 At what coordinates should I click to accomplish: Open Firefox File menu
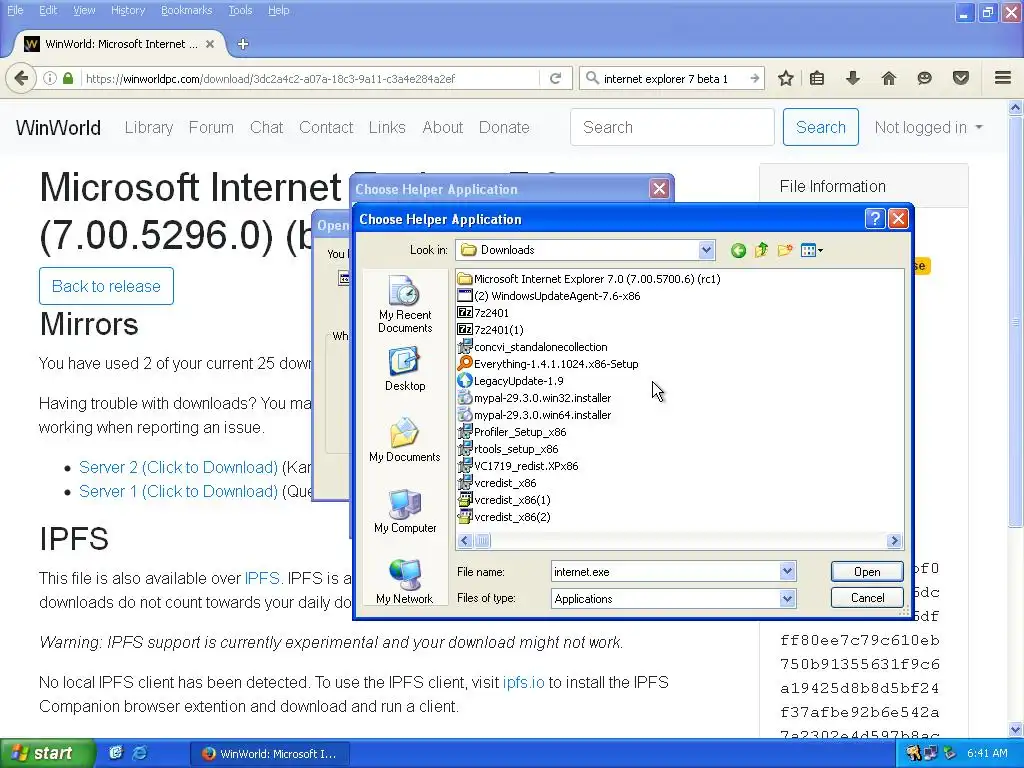coord(15,10)
